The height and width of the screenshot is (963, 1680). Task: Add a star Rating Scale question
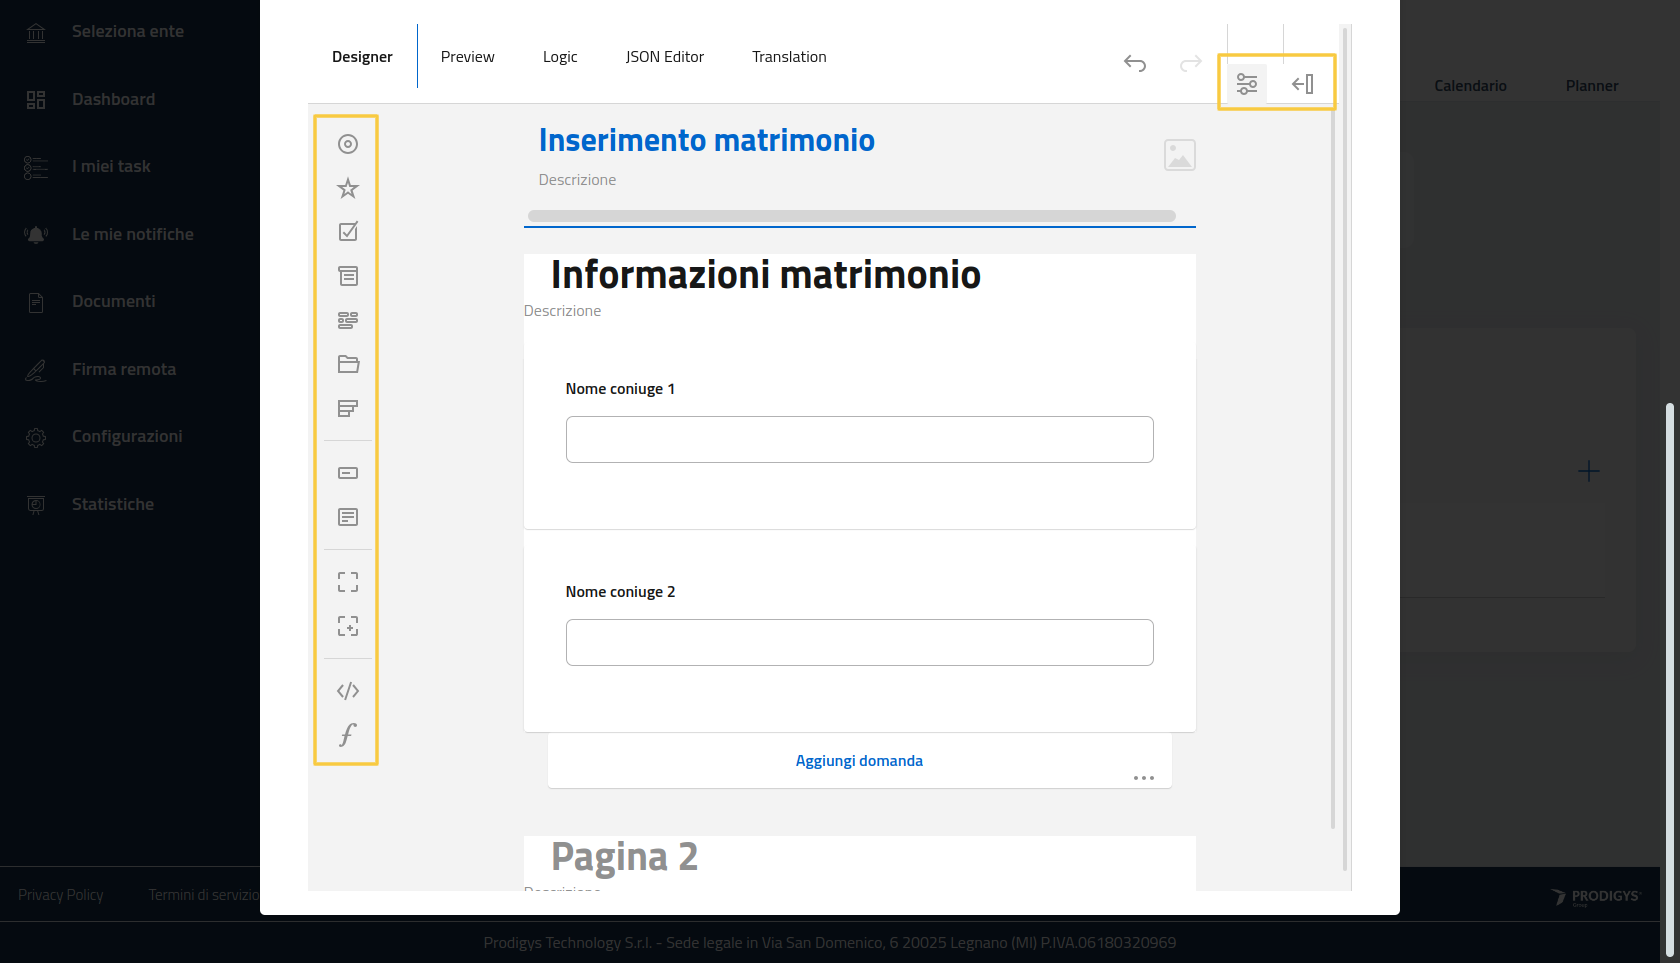pyautogui.click(x=347, y=188)
